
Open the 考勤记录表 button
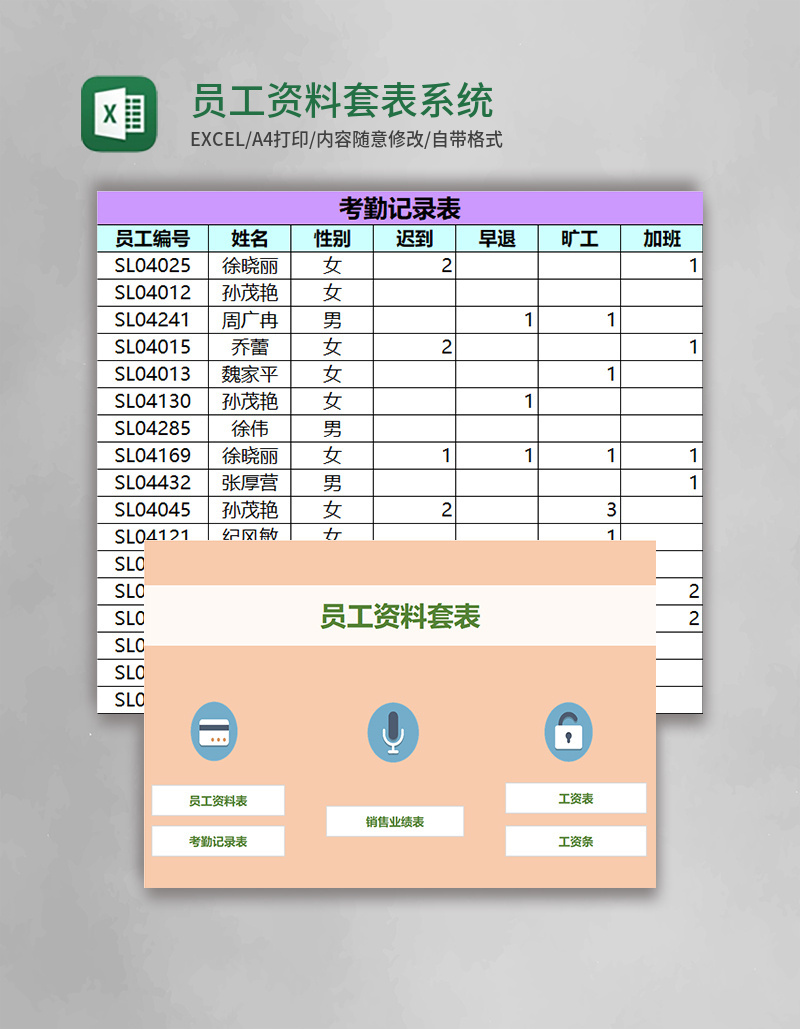216,841
